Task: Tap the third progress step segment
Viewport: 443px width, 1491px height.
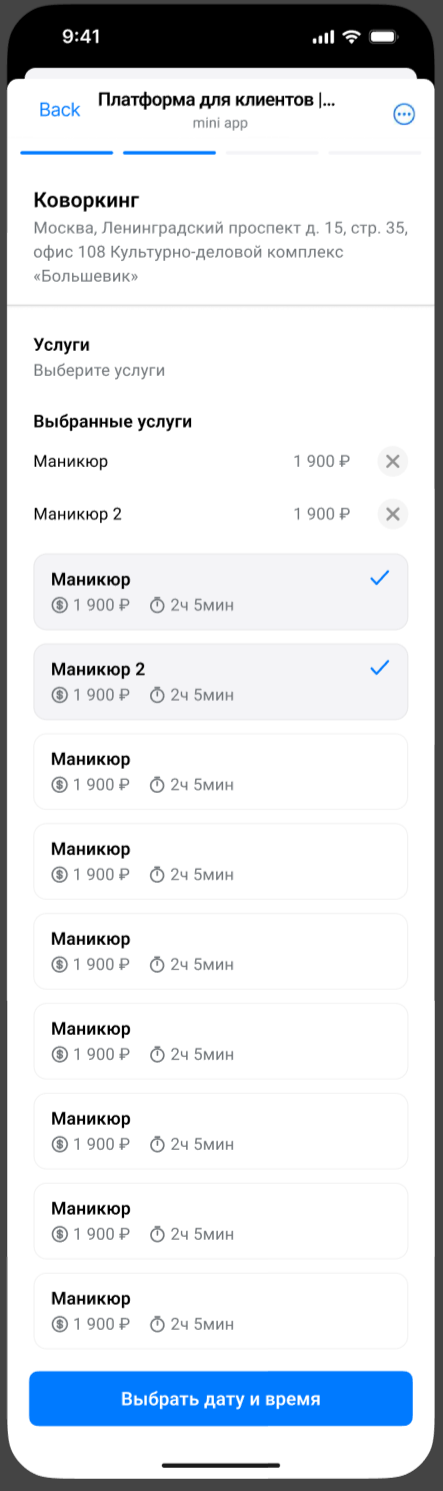Action: [272, 152]
